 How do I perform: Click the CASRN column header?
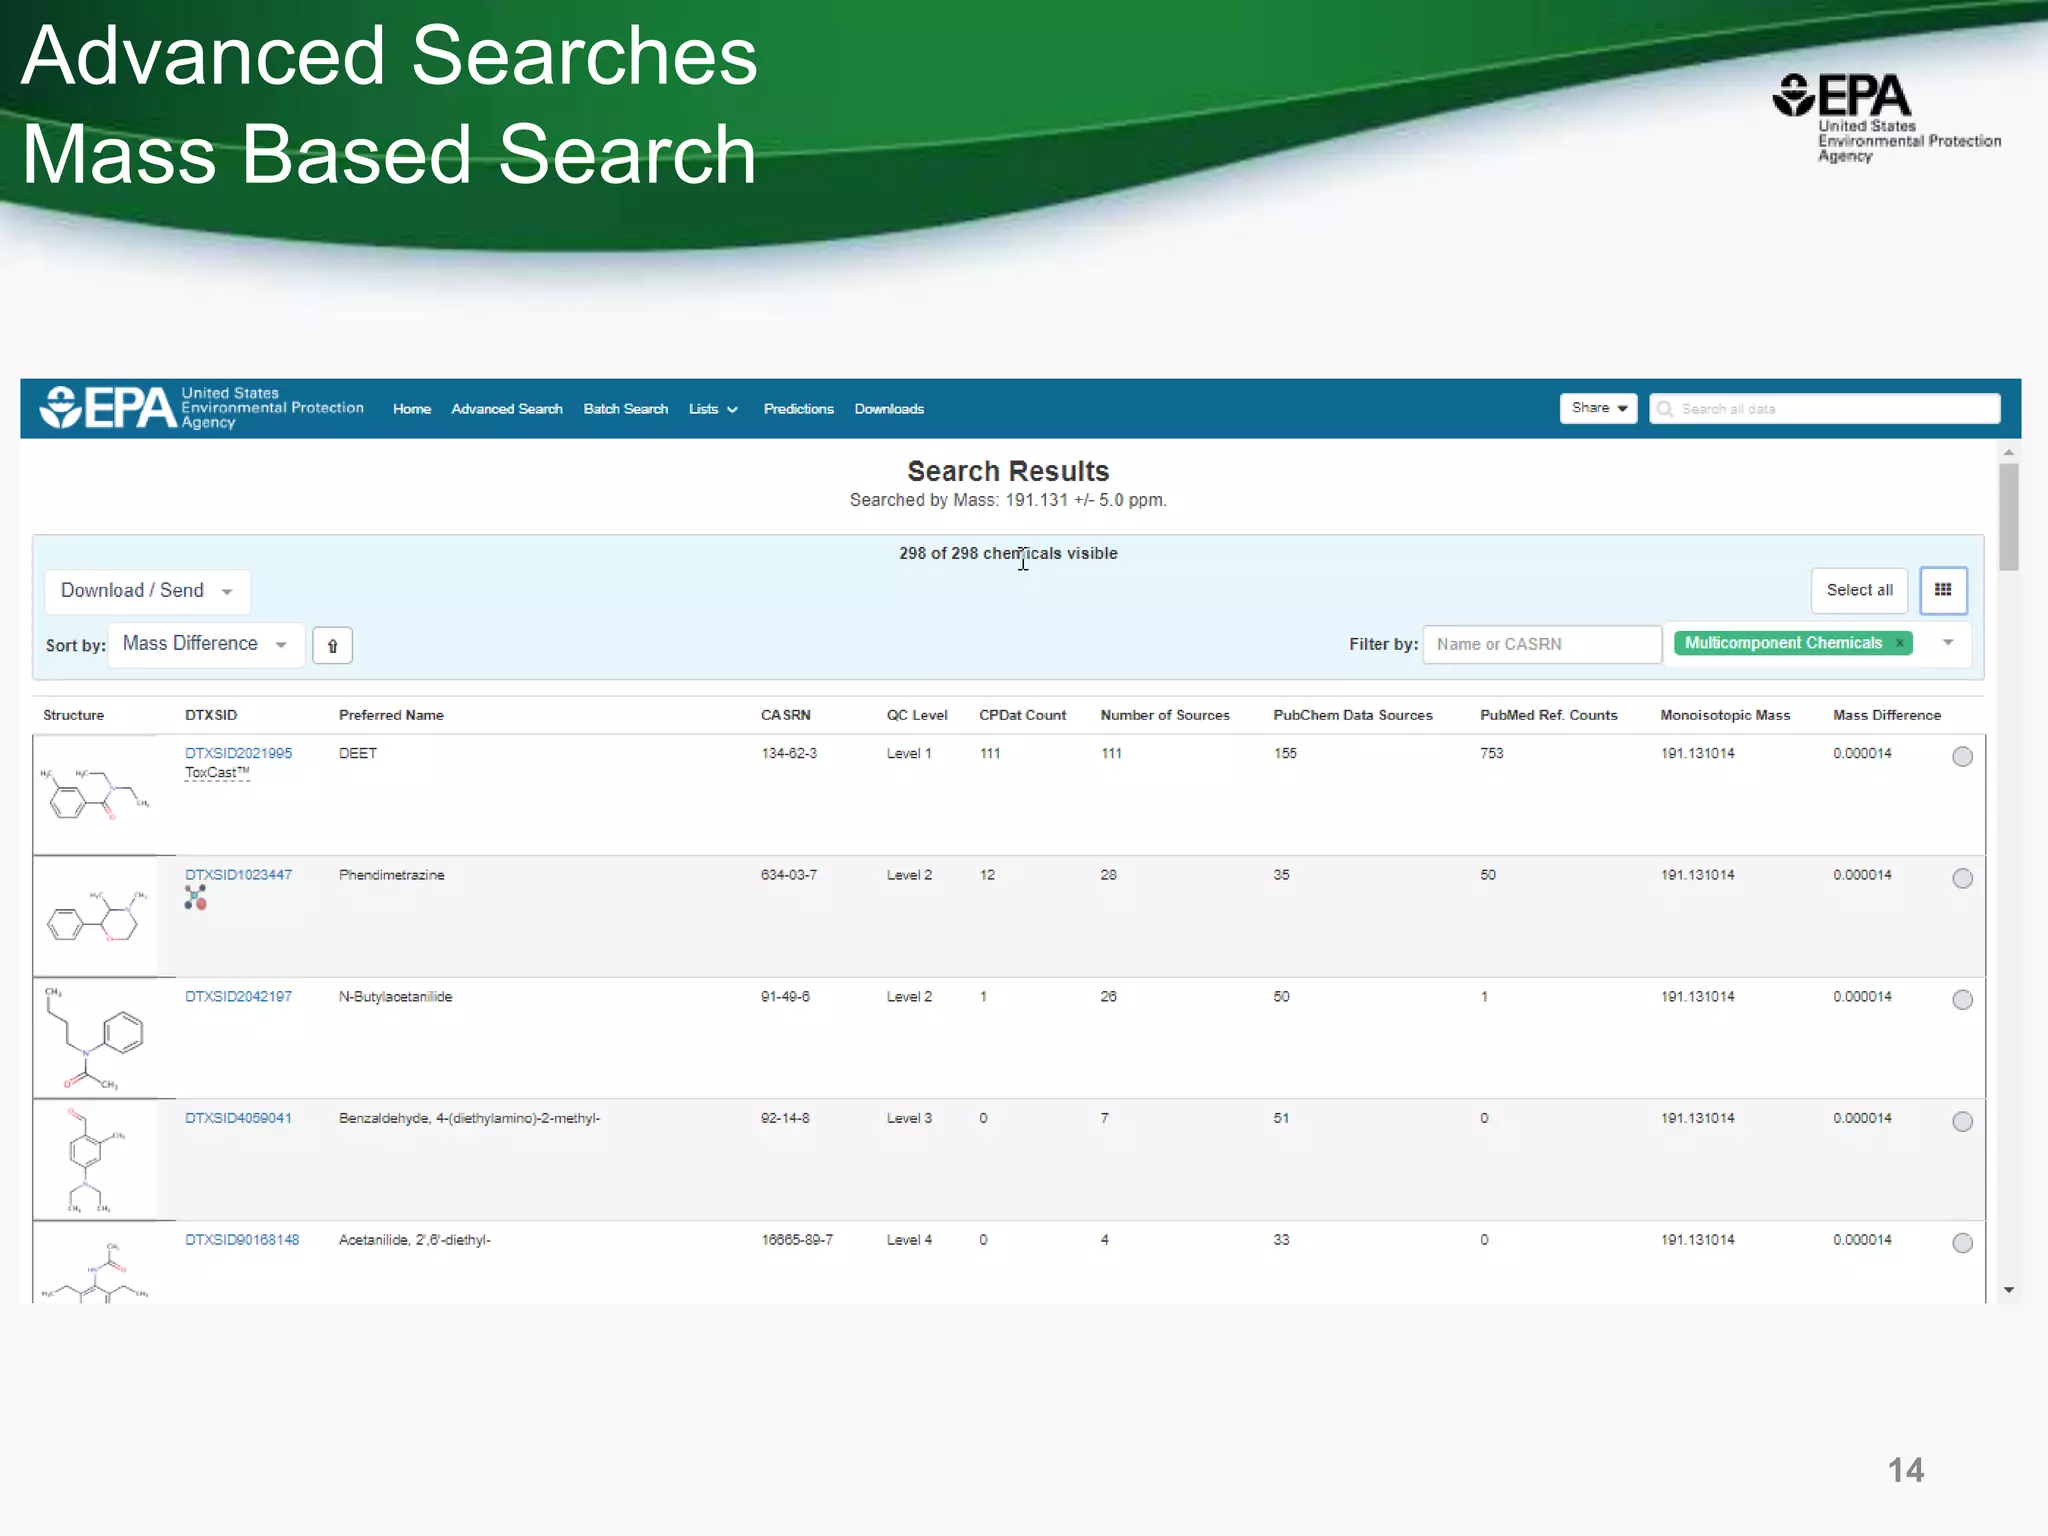point(786,715)
